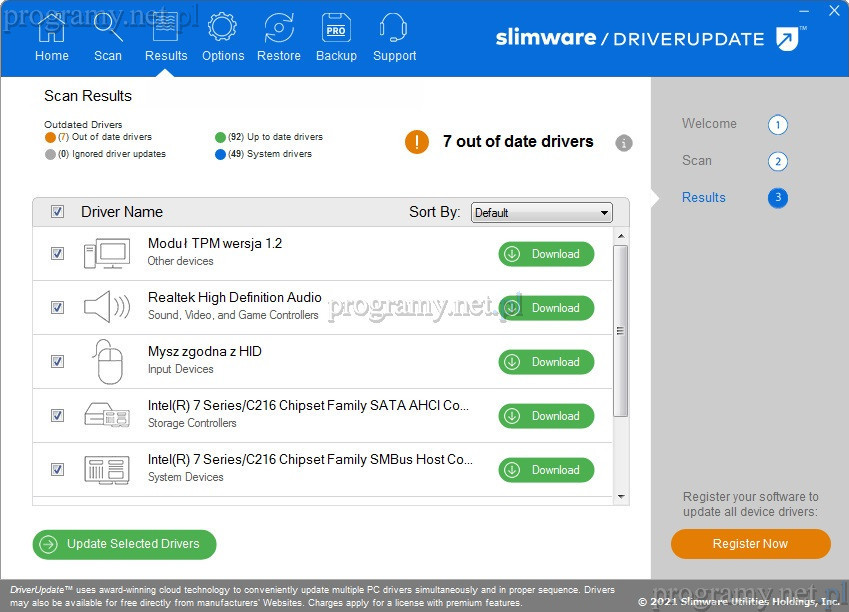The width and height of the screenshot is (849, 612).
Task: Toggle select-all checkbox next to Driver Name
Action: 58,212
